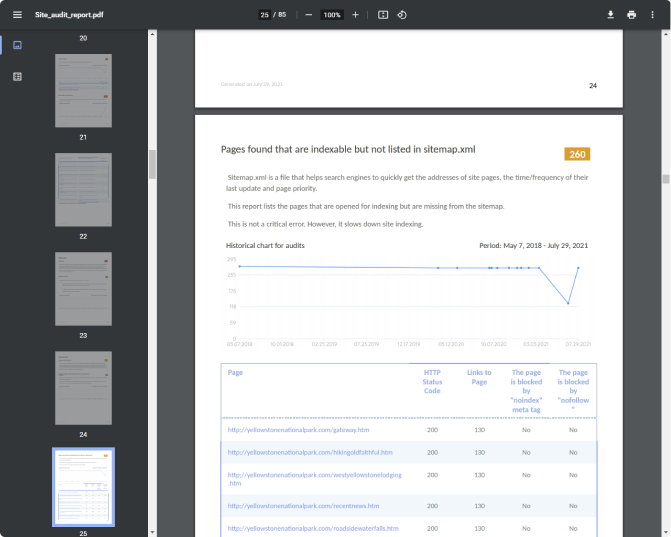The width and height of the screenshot is (671, 537).
Task: Go to page 24 thumbnail
Action: click(x=83, y=387)
